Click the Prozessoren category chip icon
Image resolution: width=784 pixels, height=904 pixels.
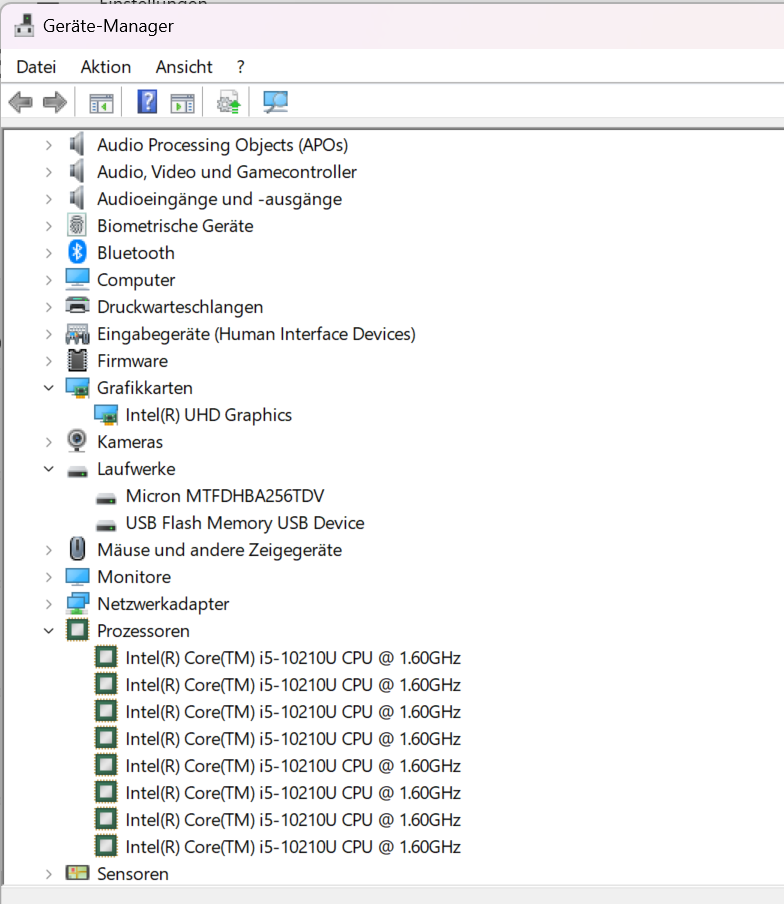77,630
